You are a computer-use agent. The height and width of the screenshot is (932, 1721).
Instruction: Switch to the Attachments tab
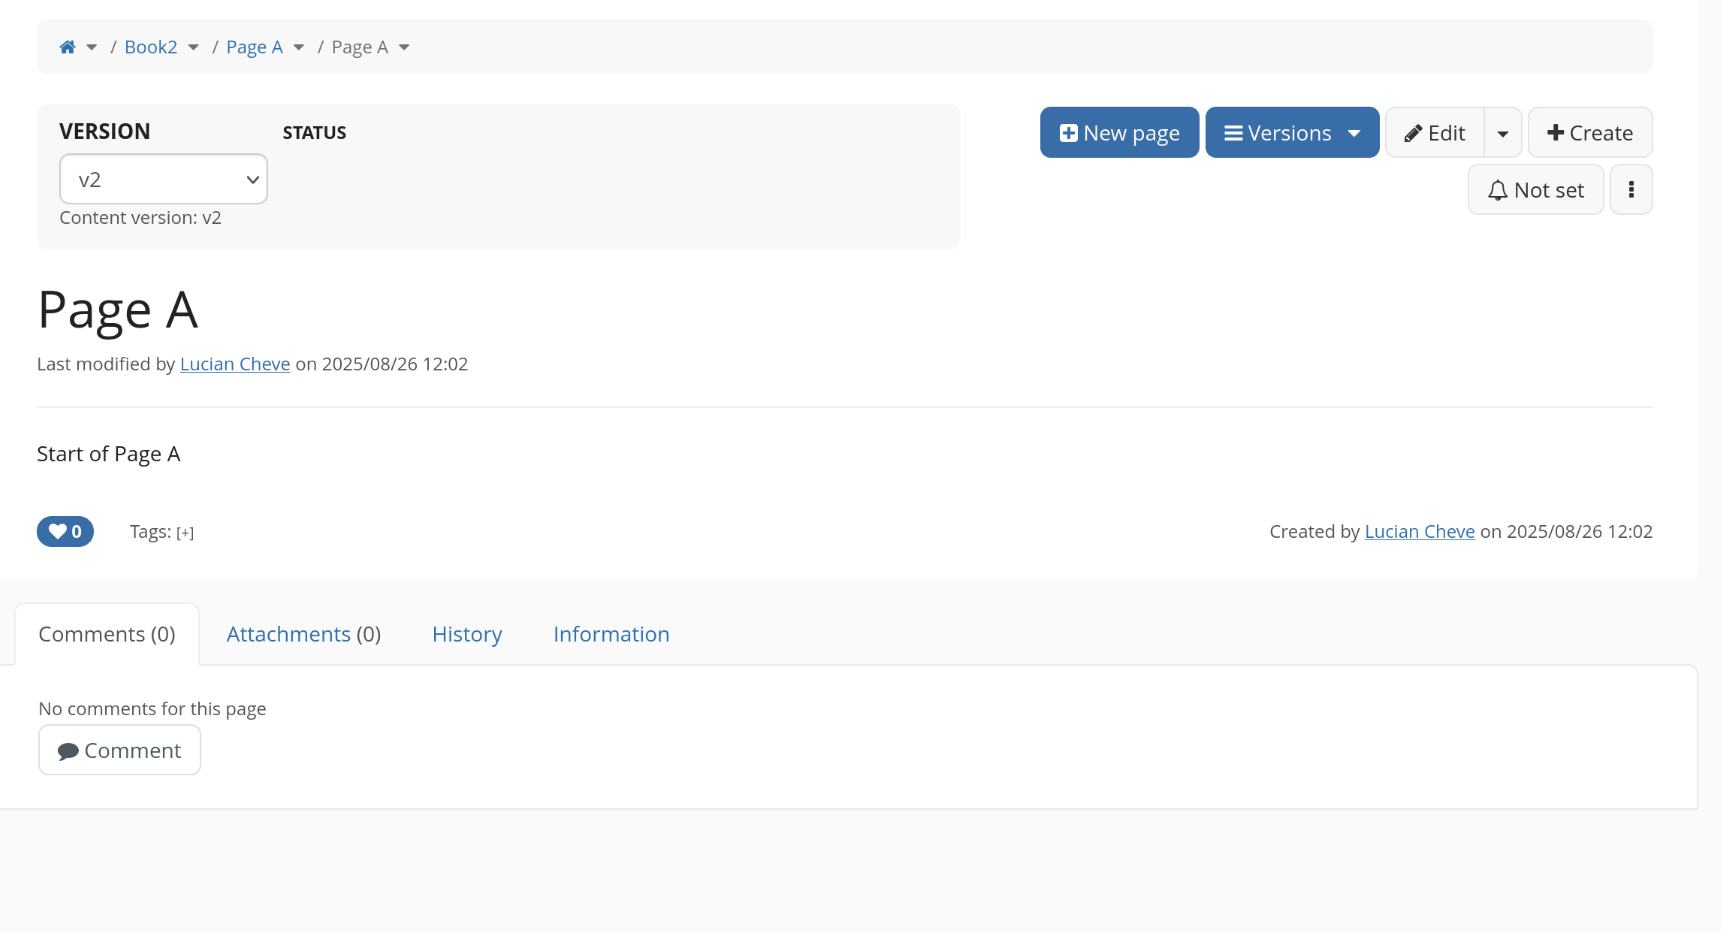pyautogui.click(x=303, y=634)
